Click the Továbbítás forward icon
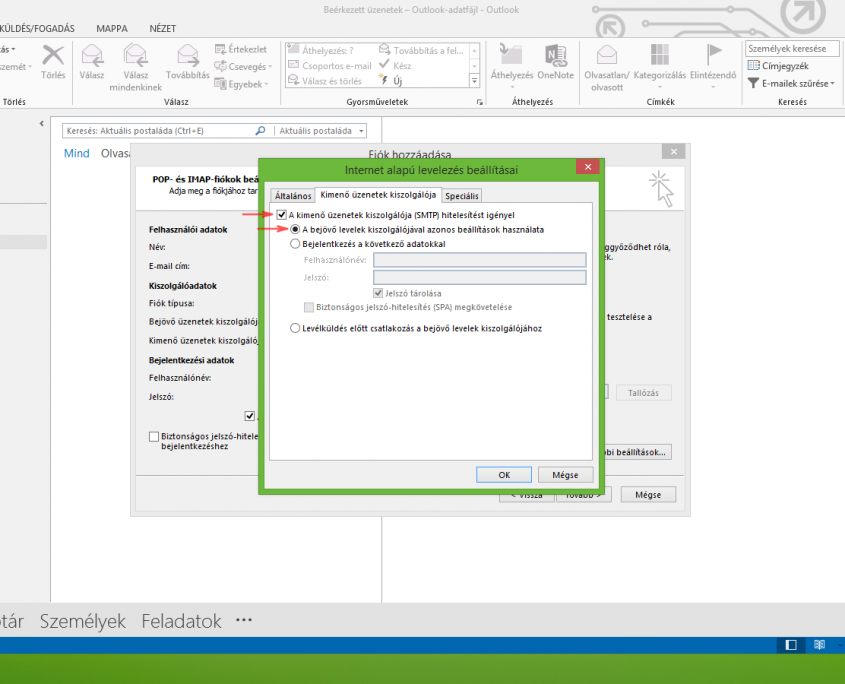The height and width of the screenshot is (684, 845). click(x=187, y=56)
